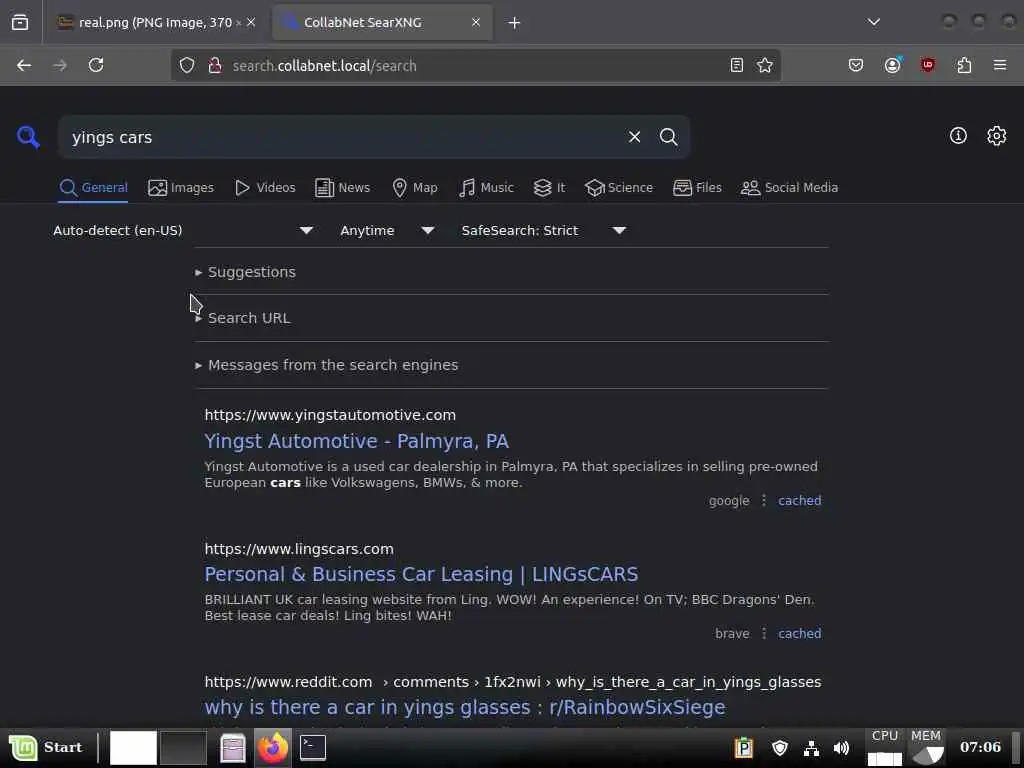
Task: Click the browser address bar
Action: click(x=475, y=65)
